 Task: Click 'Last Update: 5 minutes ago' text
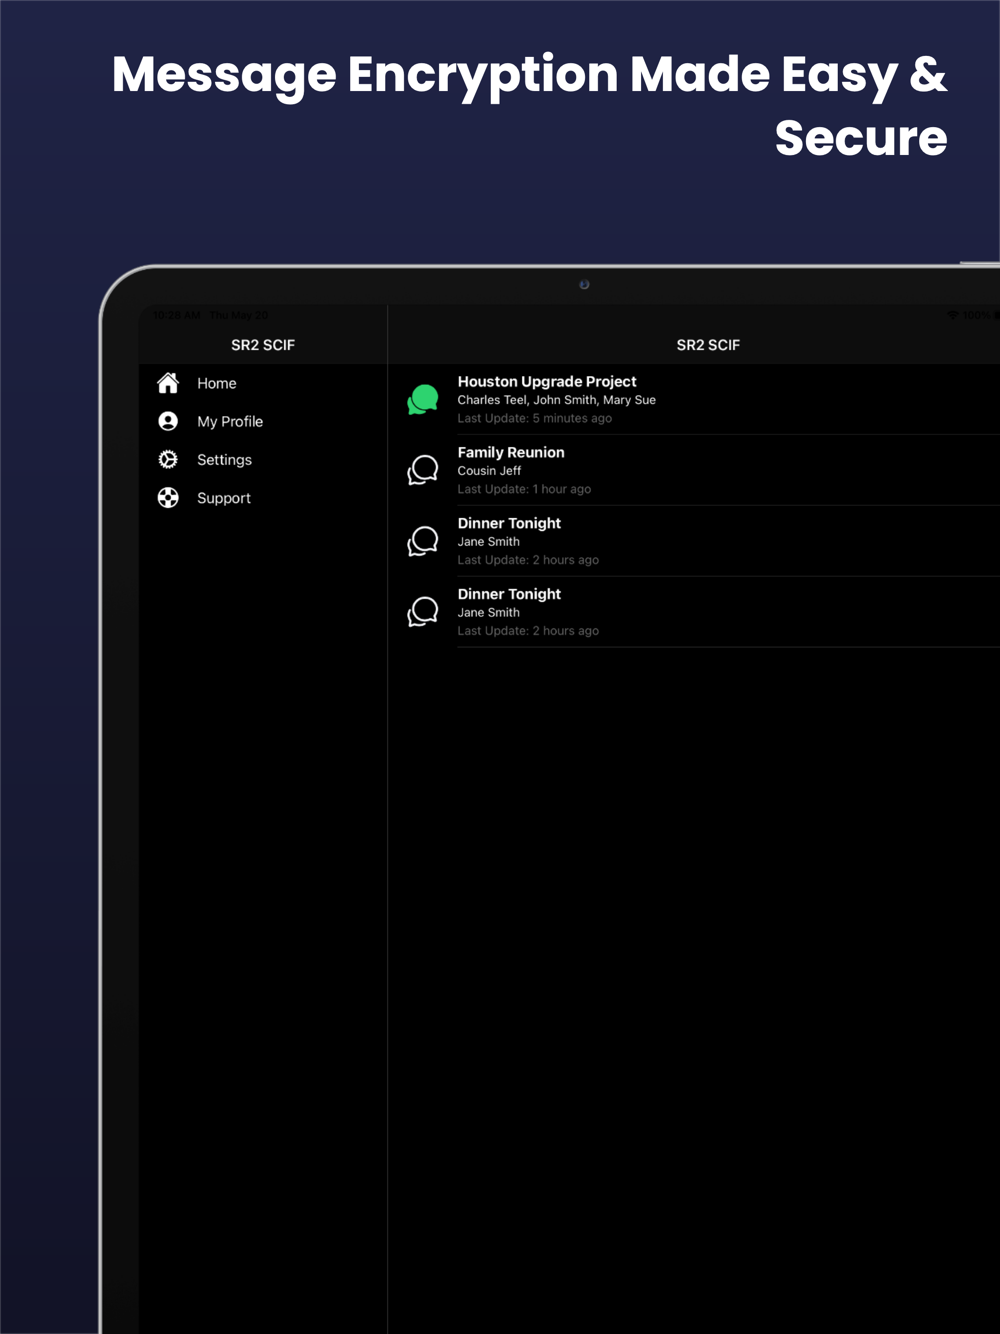(x=535, y=419)
